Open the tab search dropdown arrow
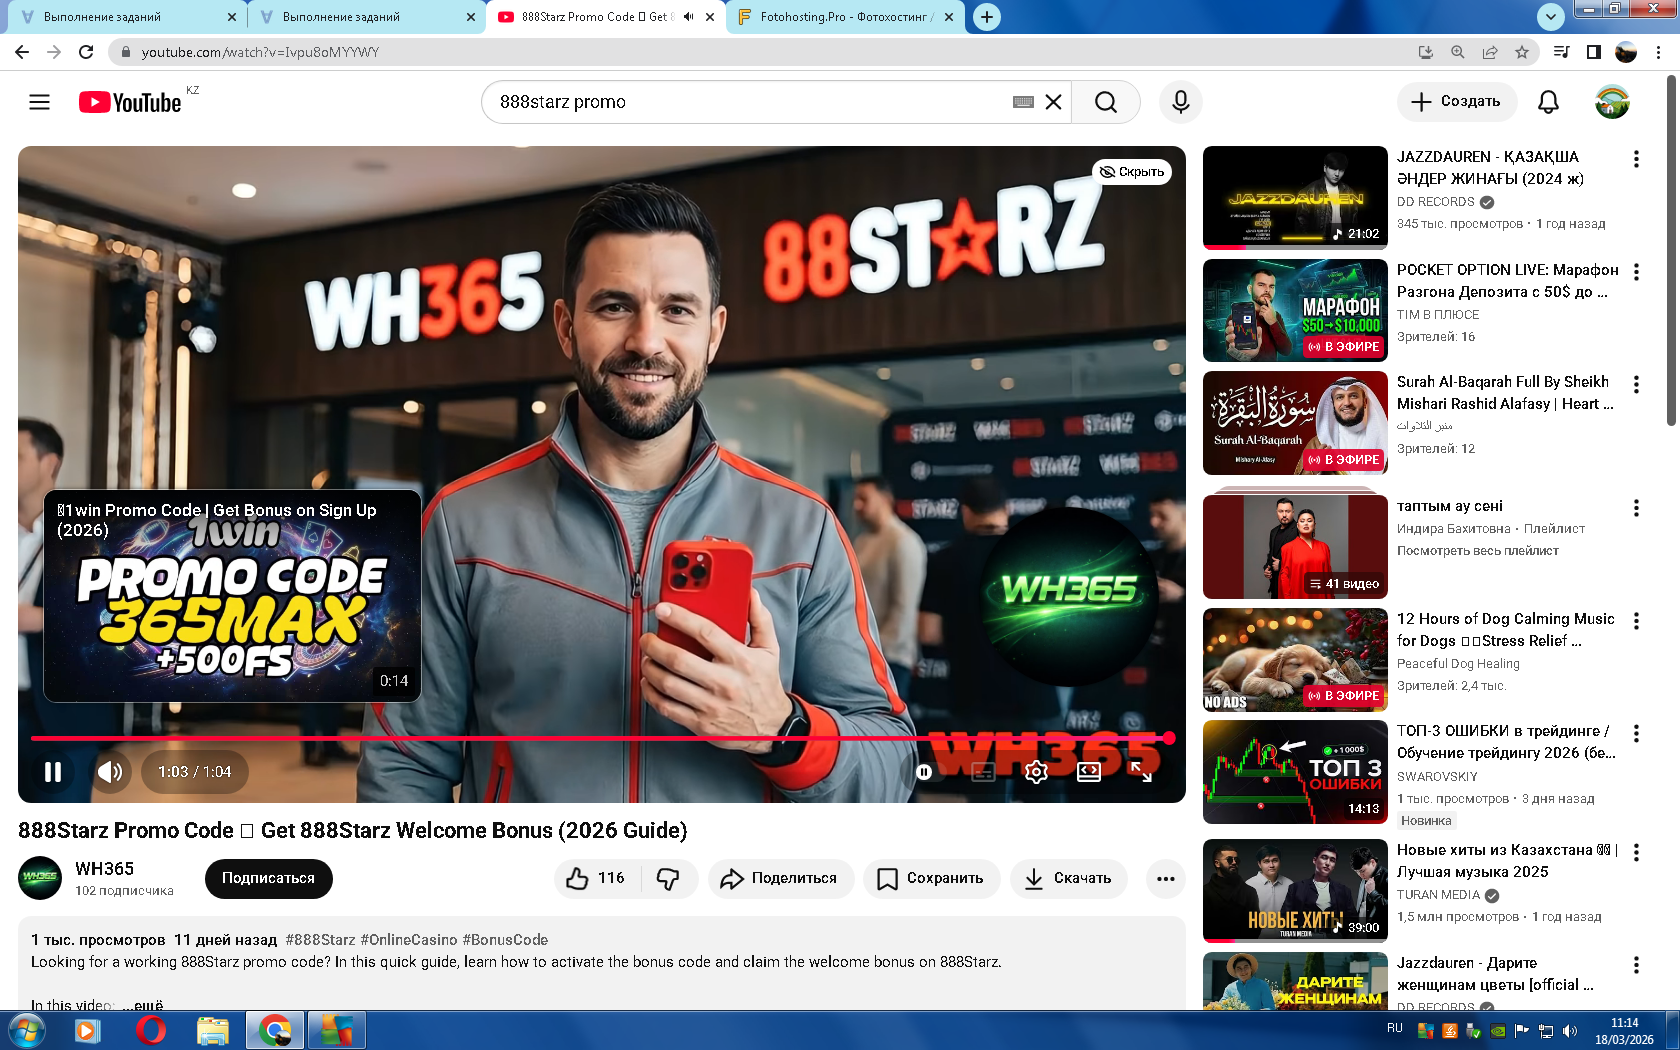 click(x=1550, y=17)
